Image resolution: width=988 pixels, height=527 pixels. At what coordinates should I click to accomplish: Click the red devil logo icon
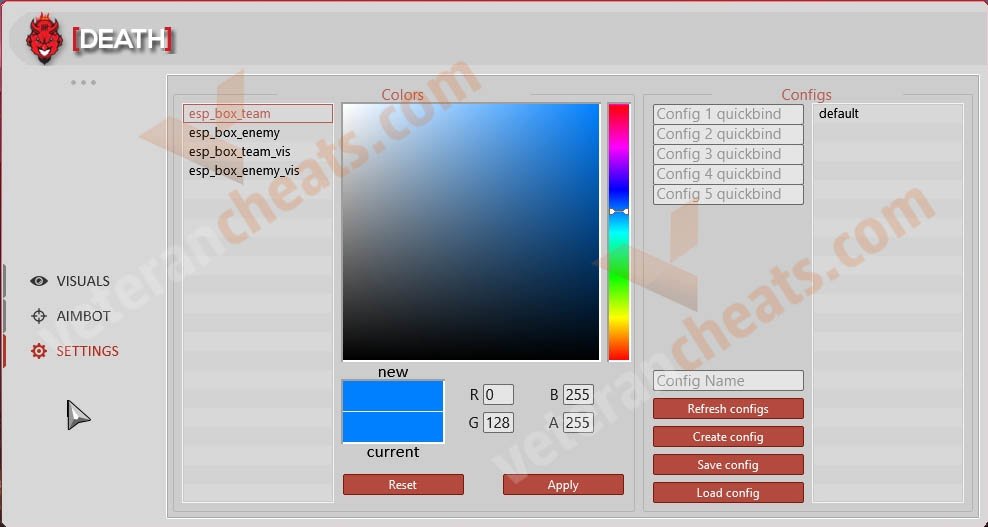coord(44,39)
